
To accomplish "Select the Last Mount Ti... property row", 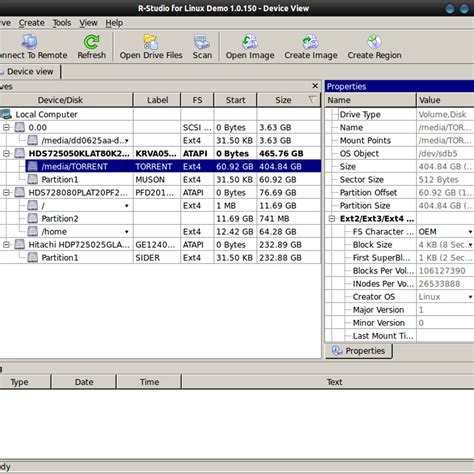I will coord(399,335).
